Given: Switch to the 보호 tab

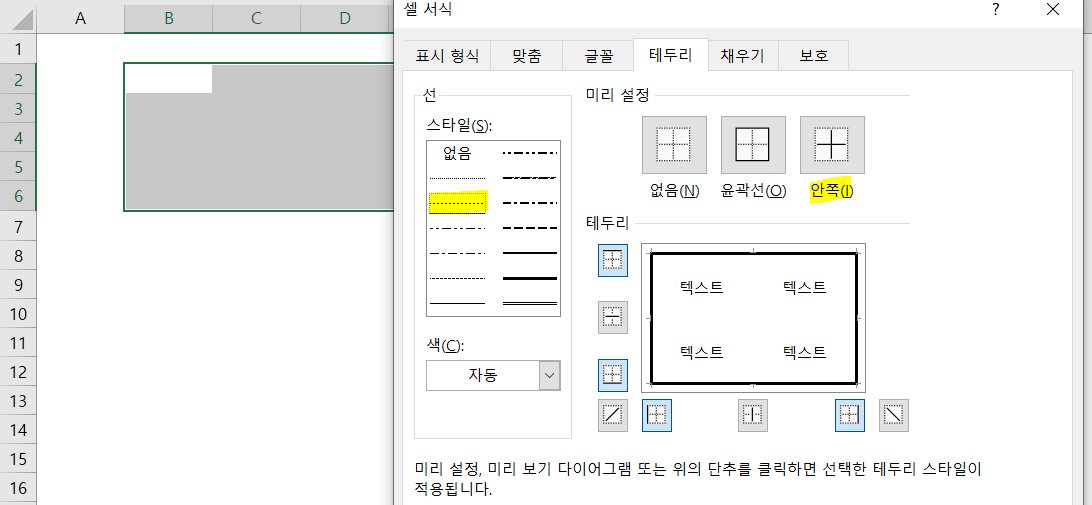Looking at the screenshot, I should coord(813,56).
